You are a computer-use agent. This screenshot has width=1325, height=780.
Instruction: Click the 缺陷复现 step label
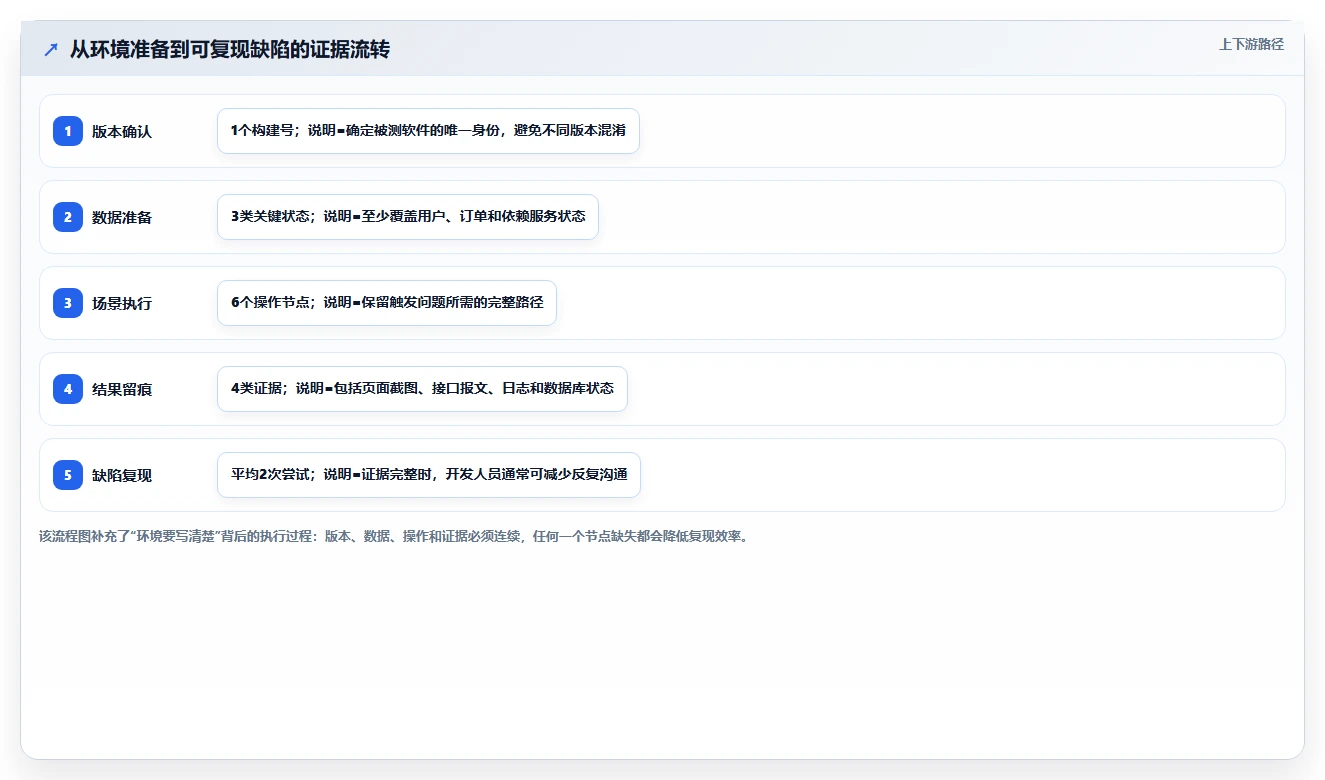(x=122, y=475)
